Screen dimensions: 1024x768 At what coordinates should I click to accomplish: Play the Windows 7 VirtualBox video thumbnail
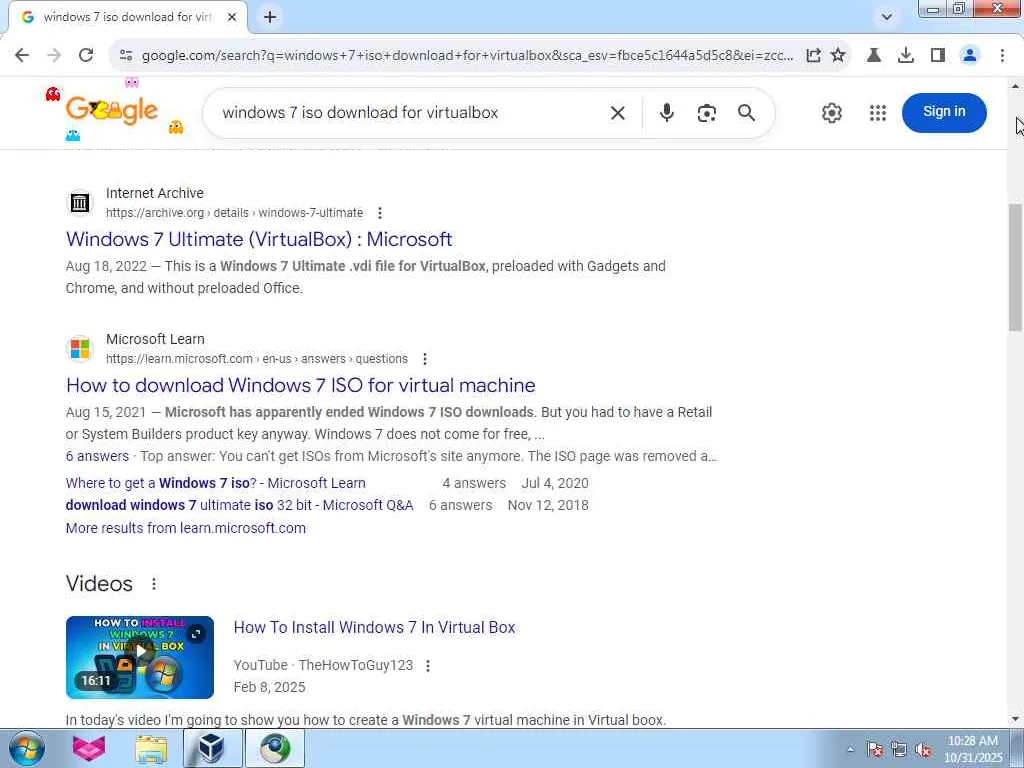coord(140,658)
